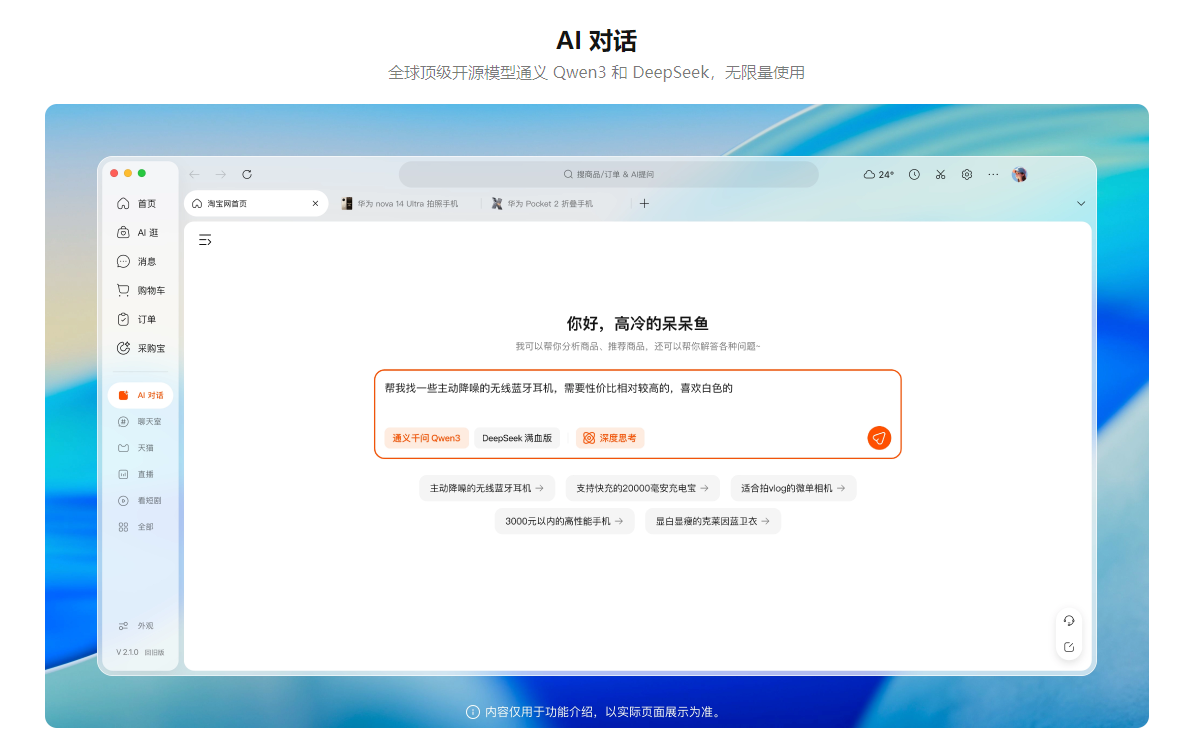Click the top search bar field

point(608,174)
